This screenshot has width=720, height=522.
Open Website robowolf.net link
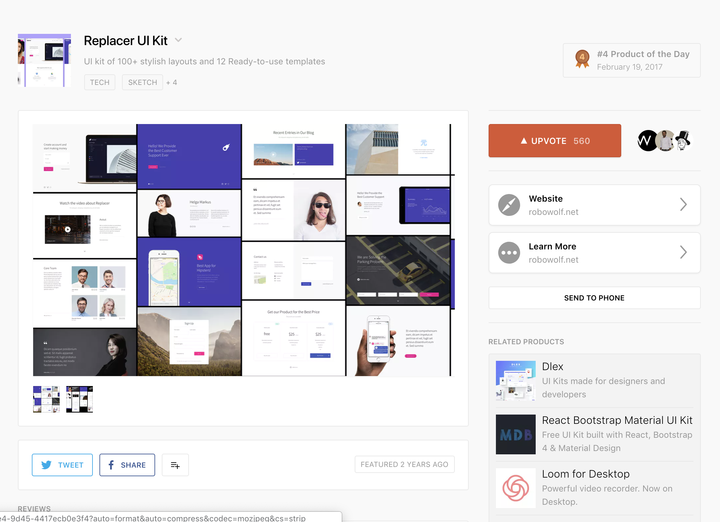click(595, 205)
